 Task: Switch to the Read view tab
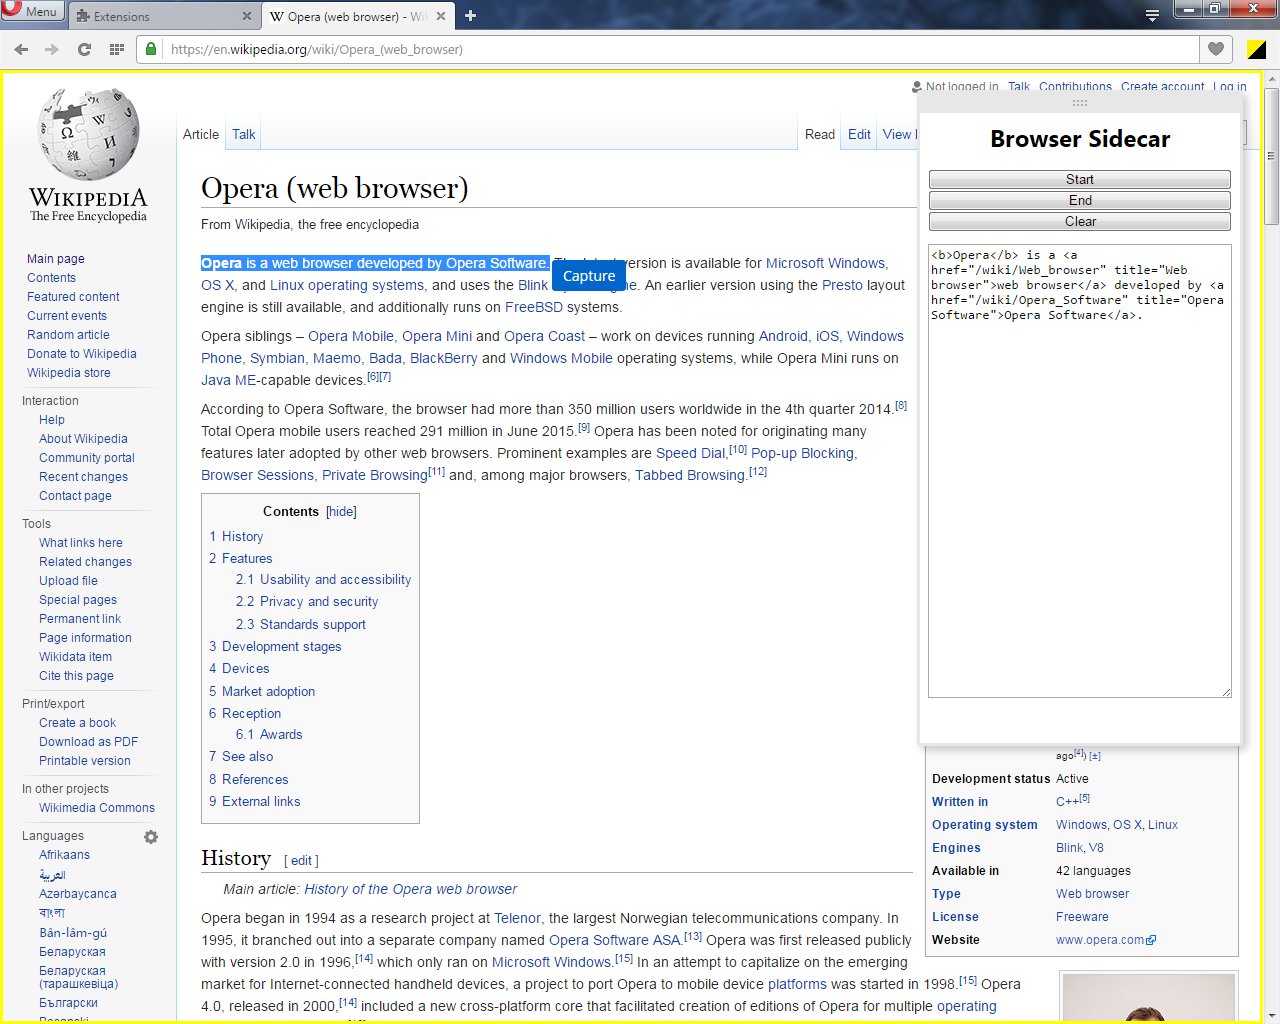820,134
